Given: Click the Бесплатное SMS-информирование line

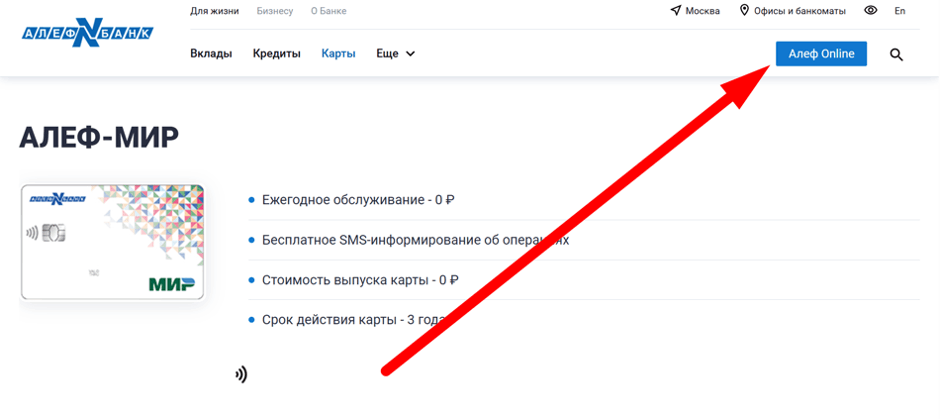Looking at the screenshot, I should [415, 240].
